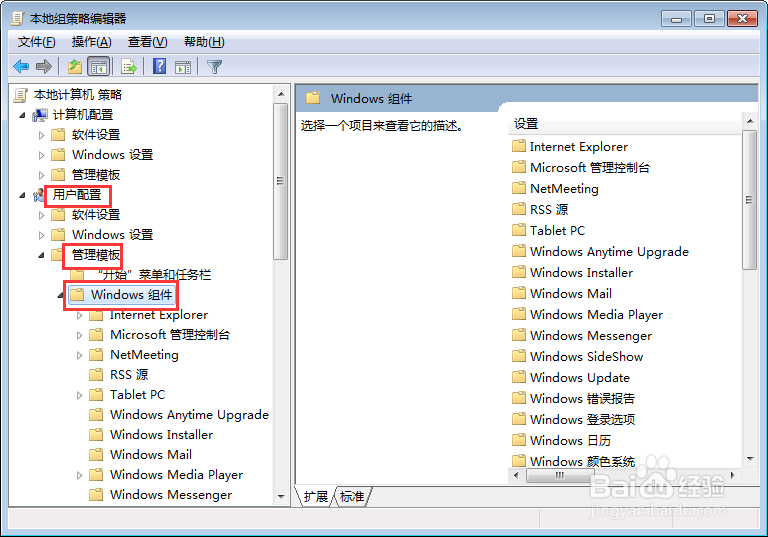Screen dimensions: 768x537
Task: Click folder icon beside Windows Mail in right list
Action: click(x=519, y=293)
